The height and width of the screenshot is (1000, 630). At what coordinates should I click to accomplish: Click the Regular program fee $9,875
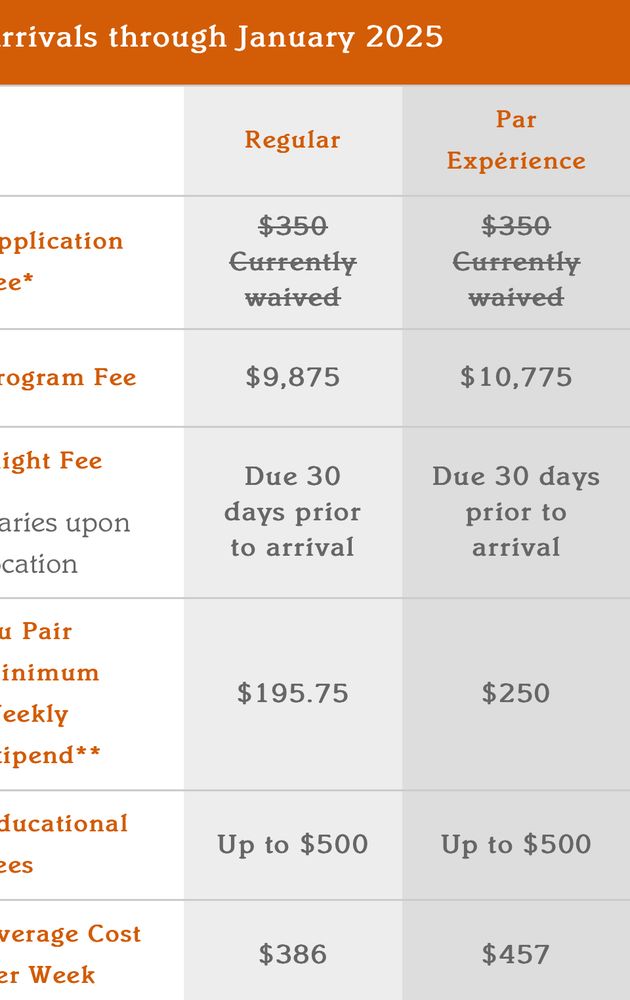[x=293, y=377]
